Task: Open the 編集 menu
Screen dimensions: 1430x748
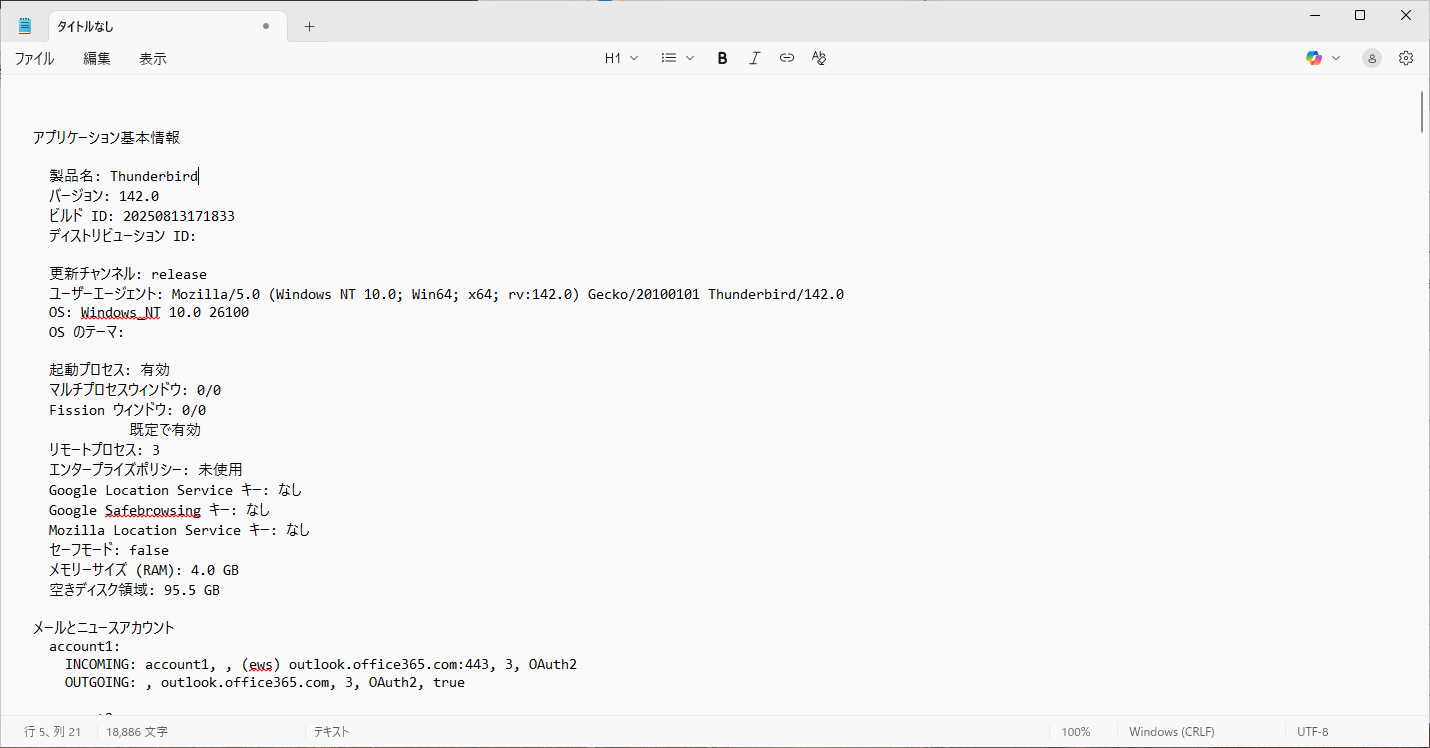Action: 97,59
